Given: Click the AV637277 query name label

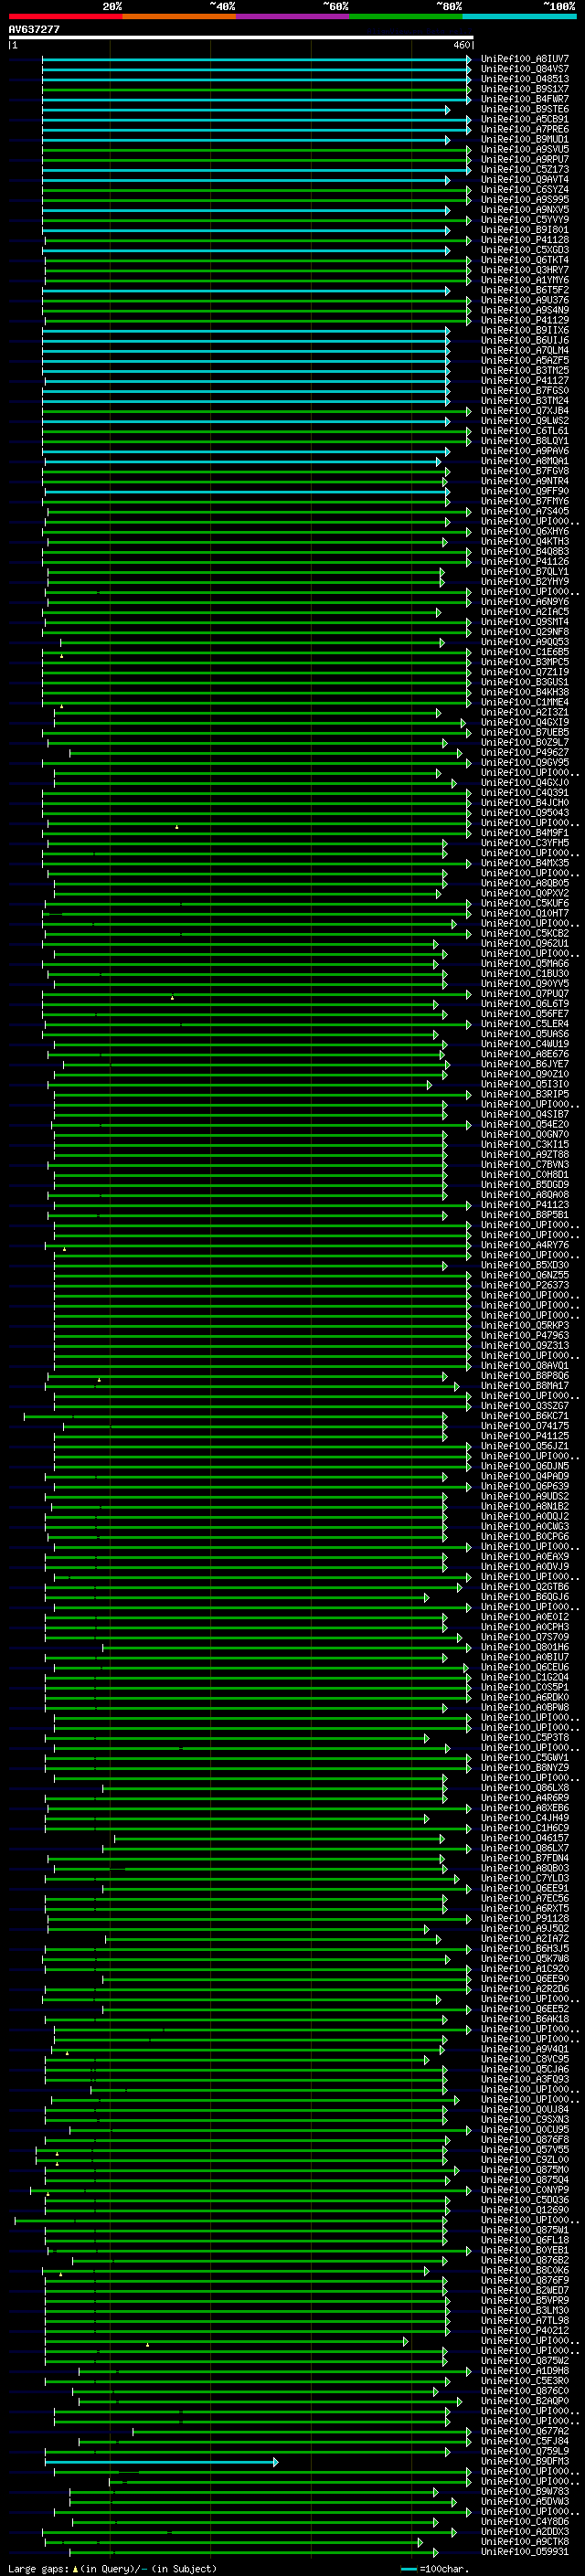Looking at the screenshot, I should (x=34, y=29).
